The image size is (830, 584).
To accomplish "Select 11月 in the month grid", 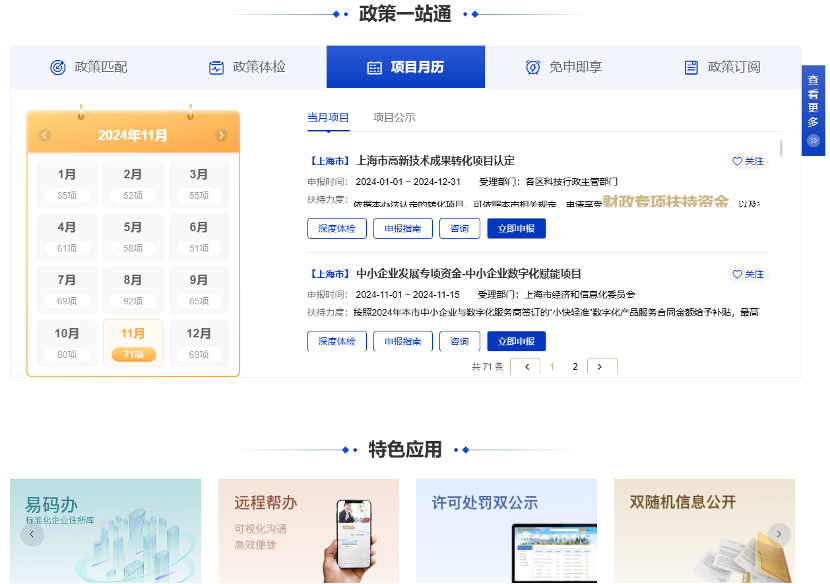I will tap(133, 343).
